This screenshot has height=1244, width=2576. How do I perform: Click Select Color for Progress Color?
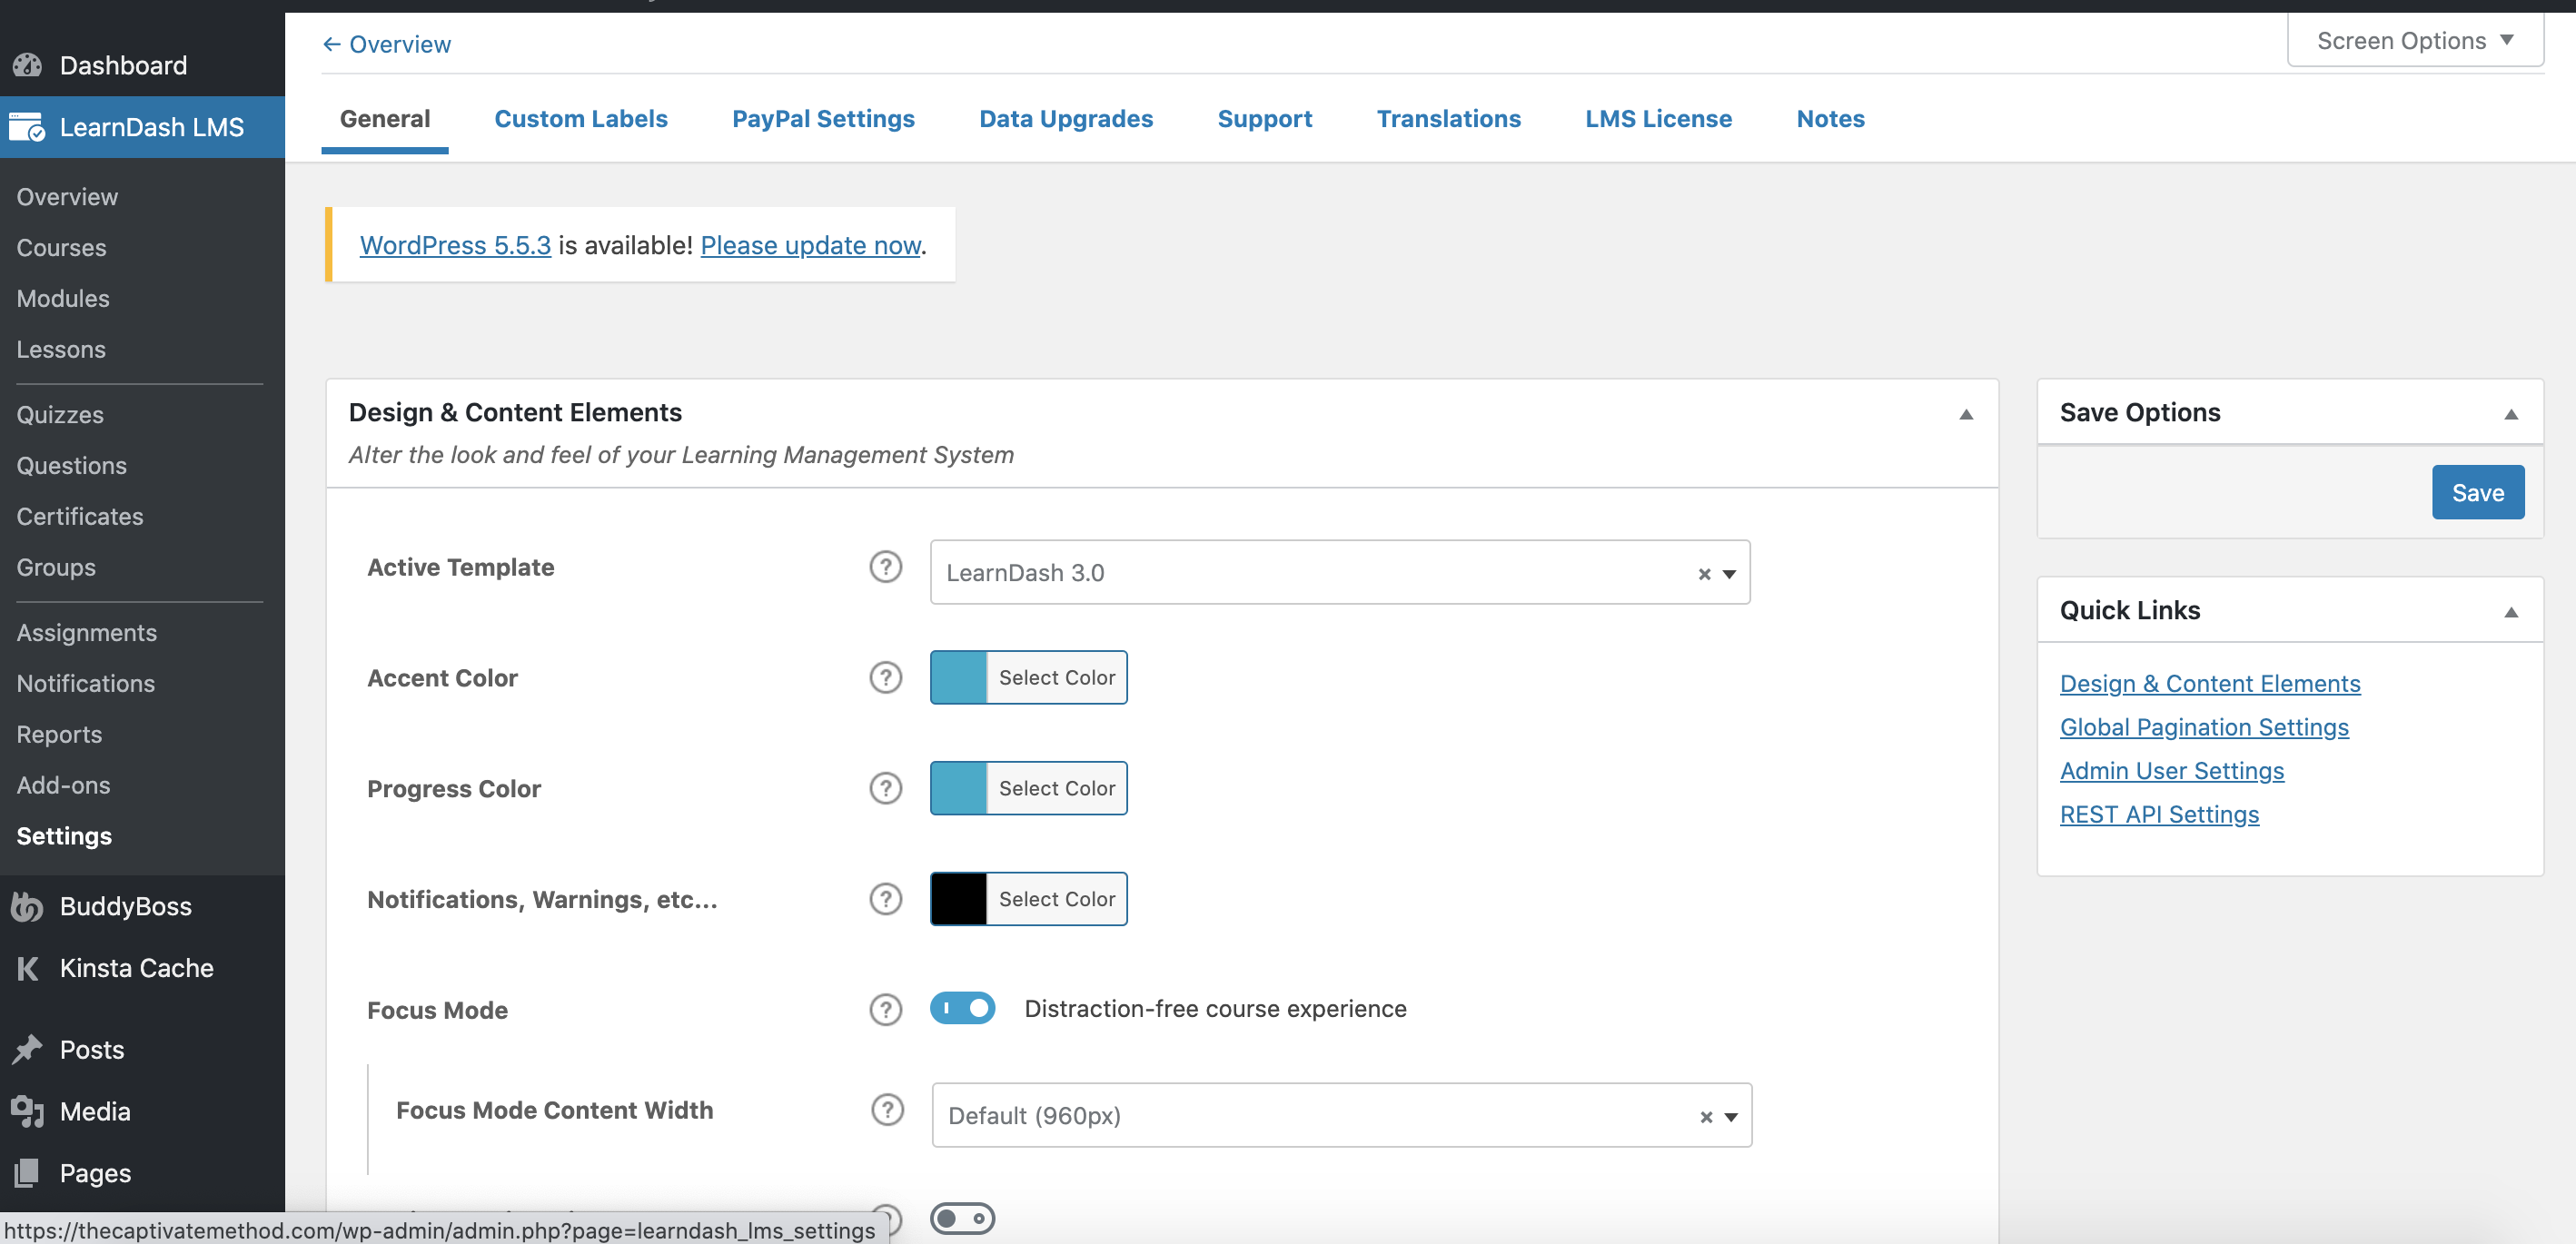(1057, 788)
